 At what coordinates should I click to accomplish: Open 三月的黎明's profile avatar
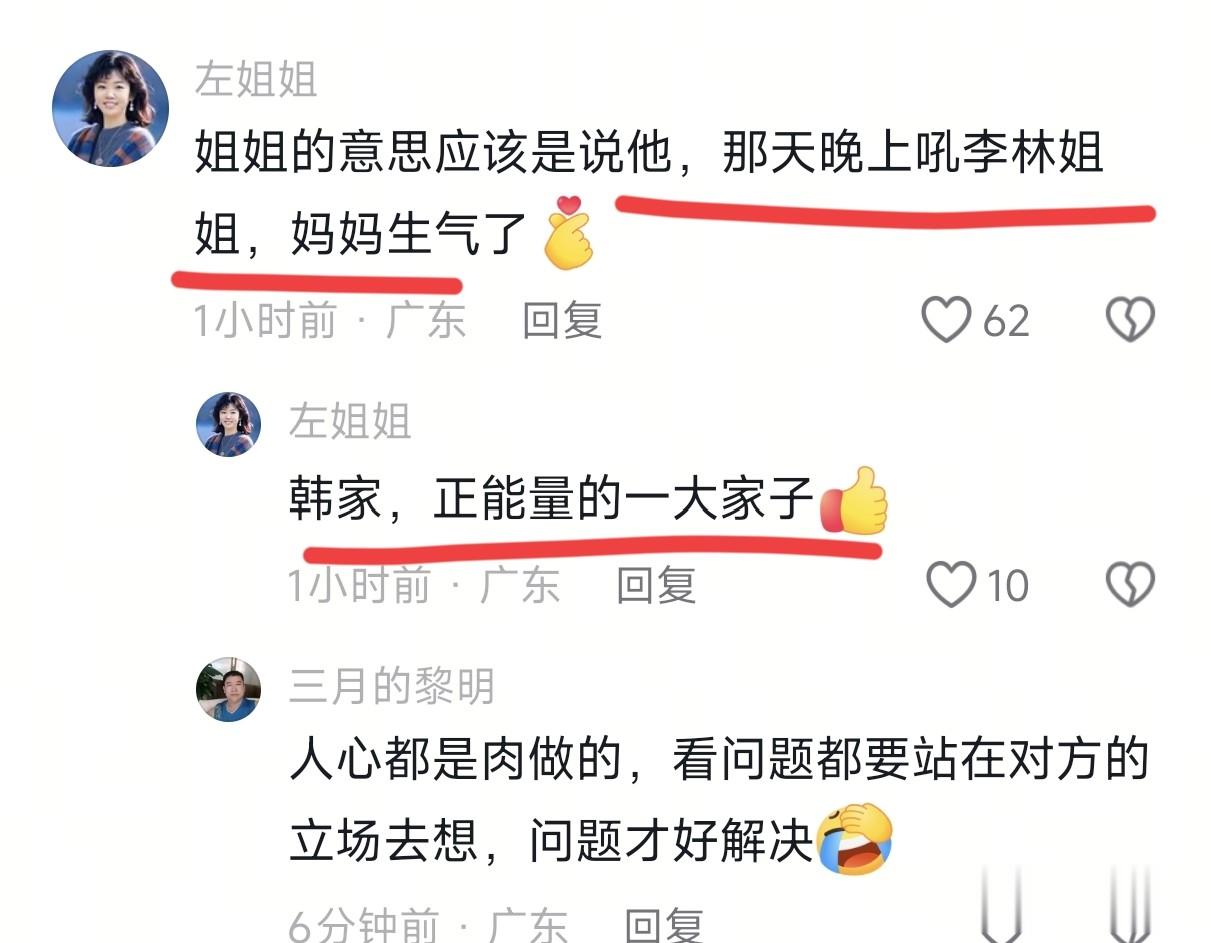228,689
